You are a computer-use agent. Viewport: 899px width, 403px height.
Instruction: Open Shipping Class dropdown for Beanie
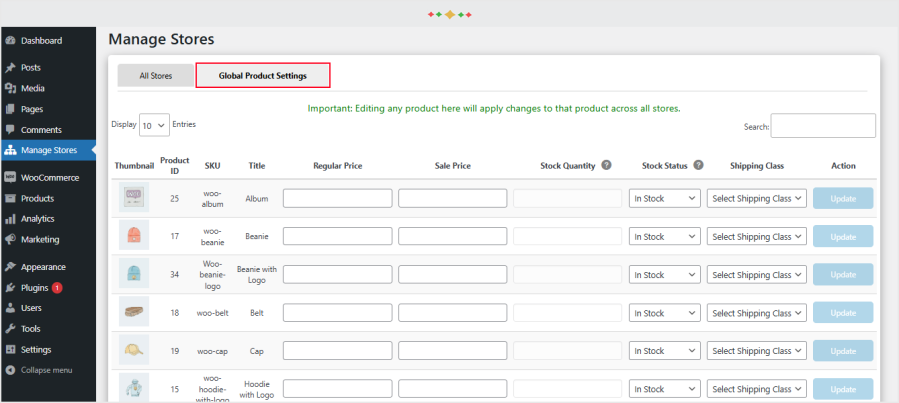tap(757, 237)
